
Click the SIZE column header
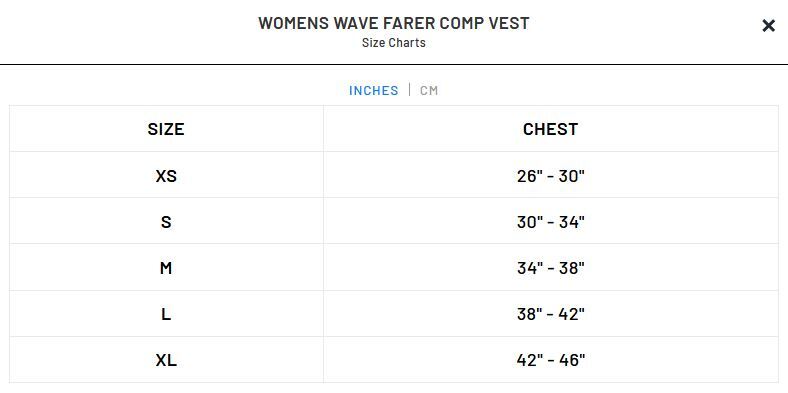(x=166, y=129)
